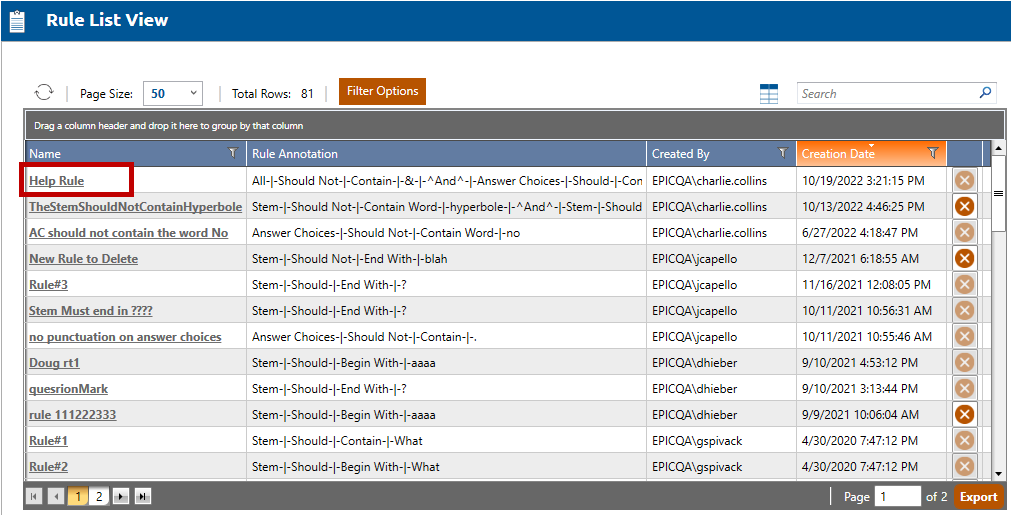Export the rule list

[978, 497]
